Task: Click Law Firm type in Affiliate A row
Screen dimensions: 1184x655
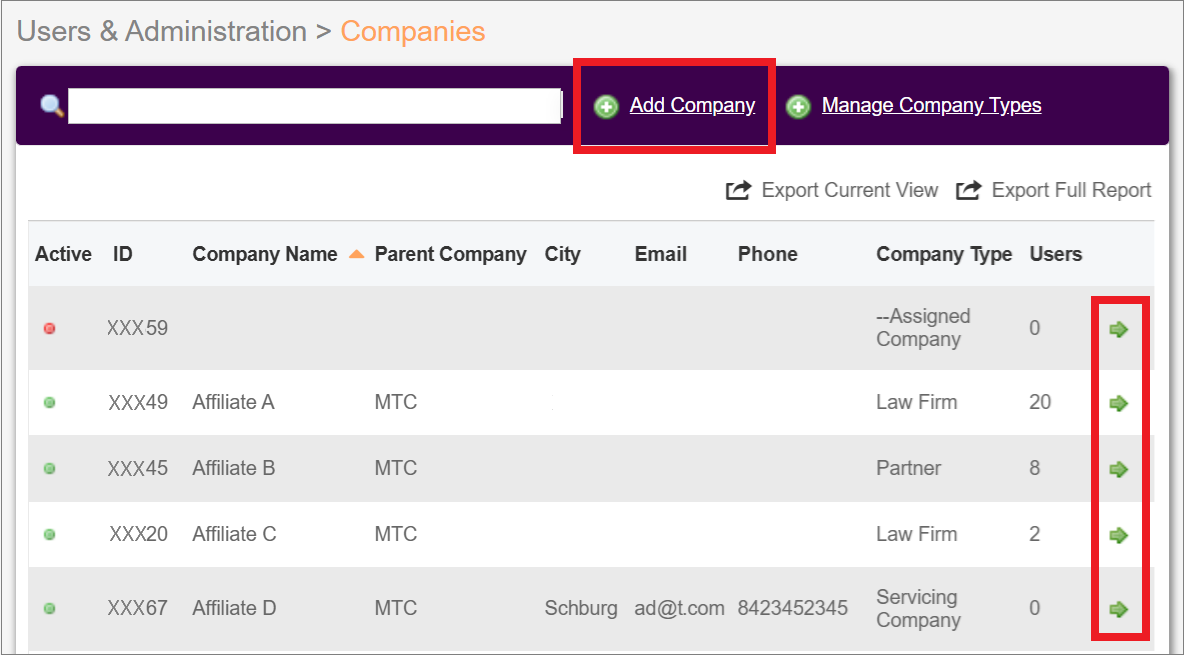Action: click(x=917, y=402)
